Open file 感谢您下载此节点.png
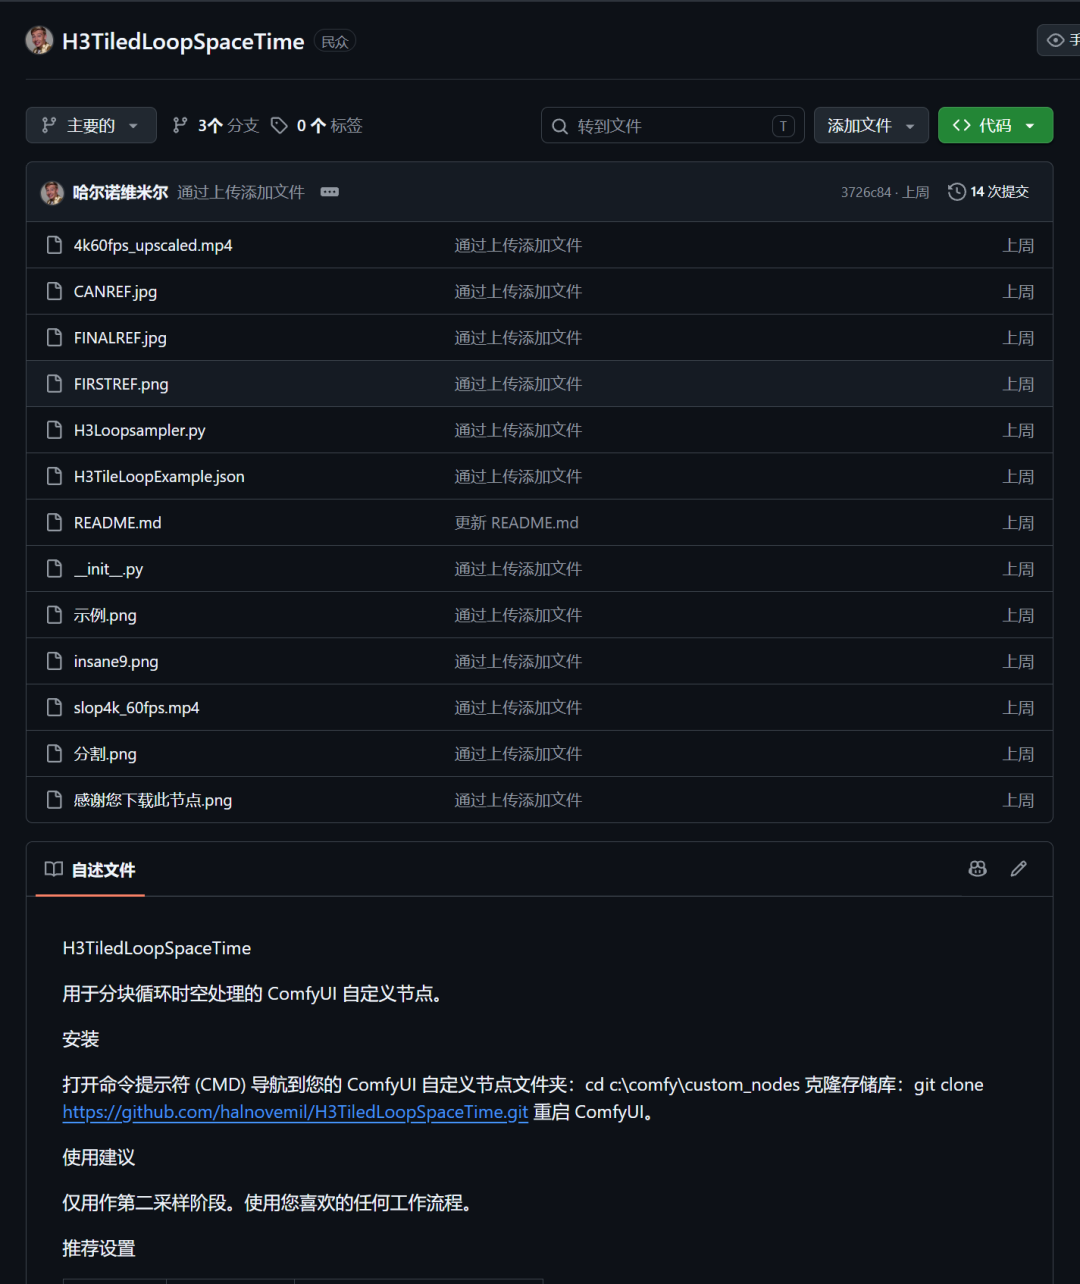This screenshot has width=1080, height=1284. click(153, 800)
